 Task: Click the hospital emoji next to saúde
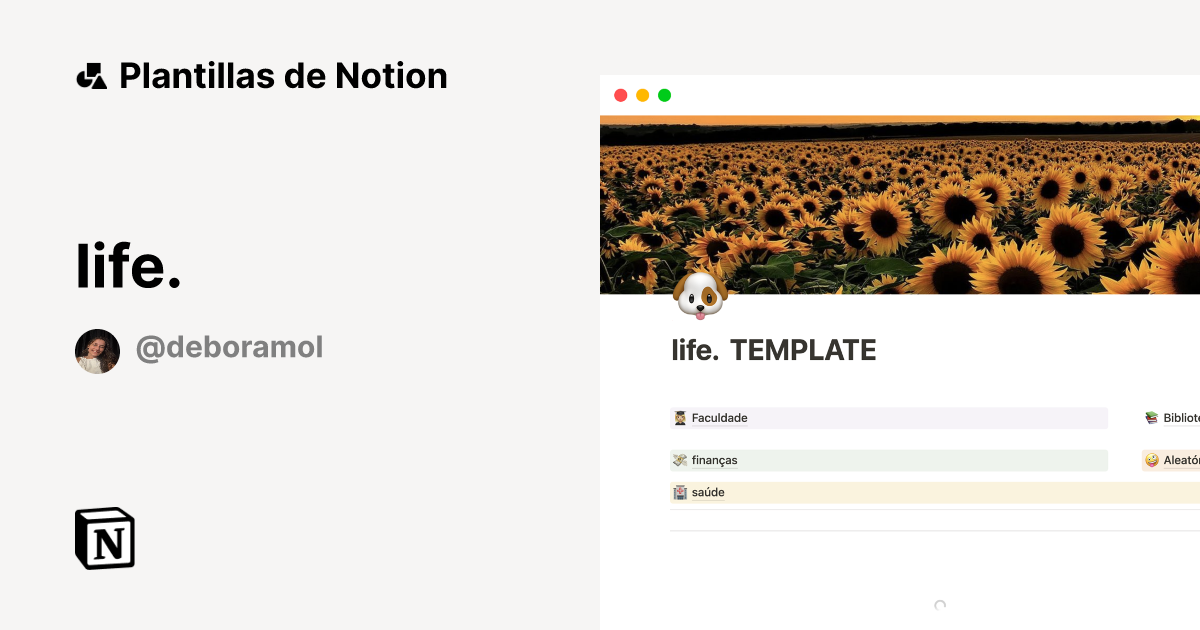click(x=681, y=492)
